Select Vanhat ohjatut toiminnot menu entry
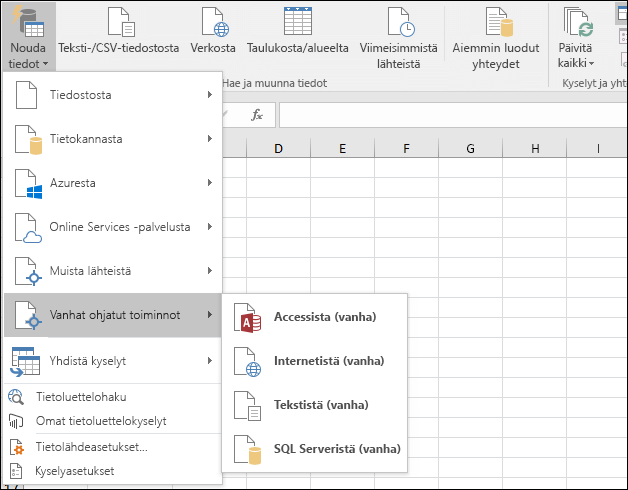Screen dimensions: 628x490 [x=113, y=315]
